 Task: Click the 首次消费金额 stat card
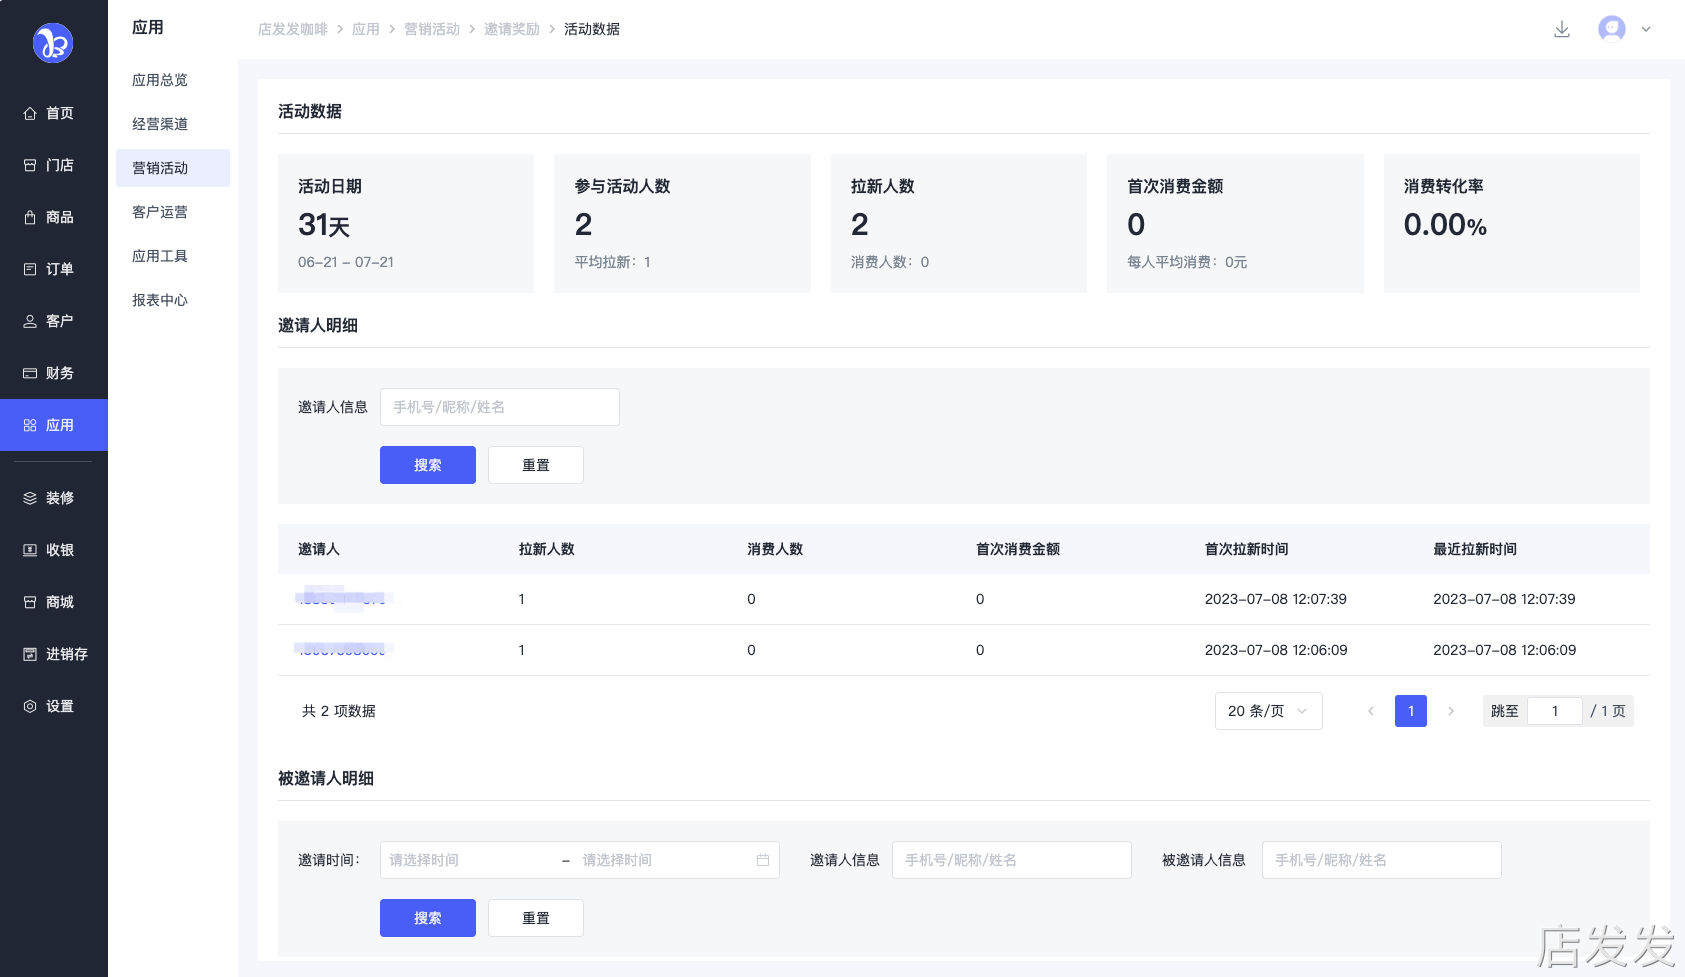coord(1235,223)
